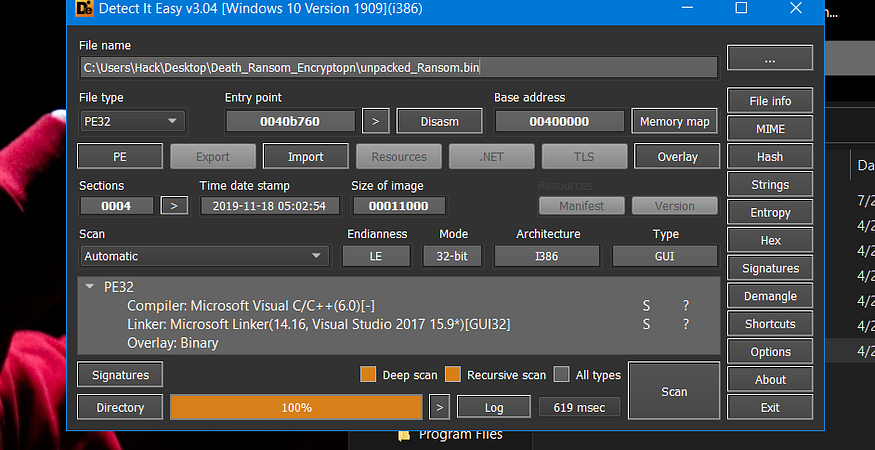This screenshot has height=450, width=875.
Task: Open the Import table button
Action: coord(306,157)
